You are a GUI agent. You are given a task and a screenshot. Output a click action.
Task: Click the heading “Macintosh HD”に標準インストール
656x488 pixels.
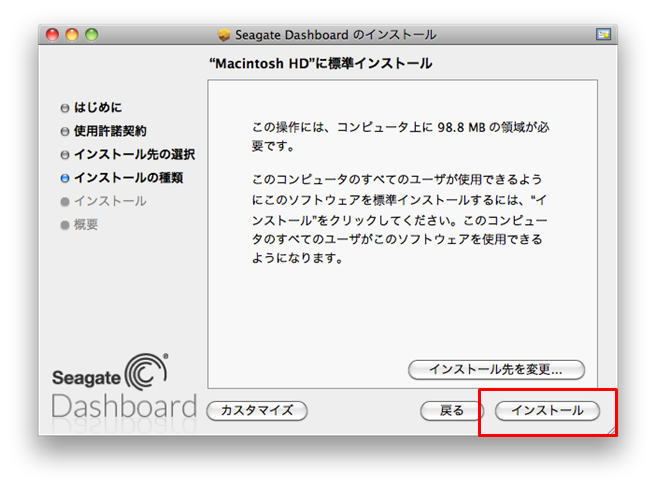[320, 64]
